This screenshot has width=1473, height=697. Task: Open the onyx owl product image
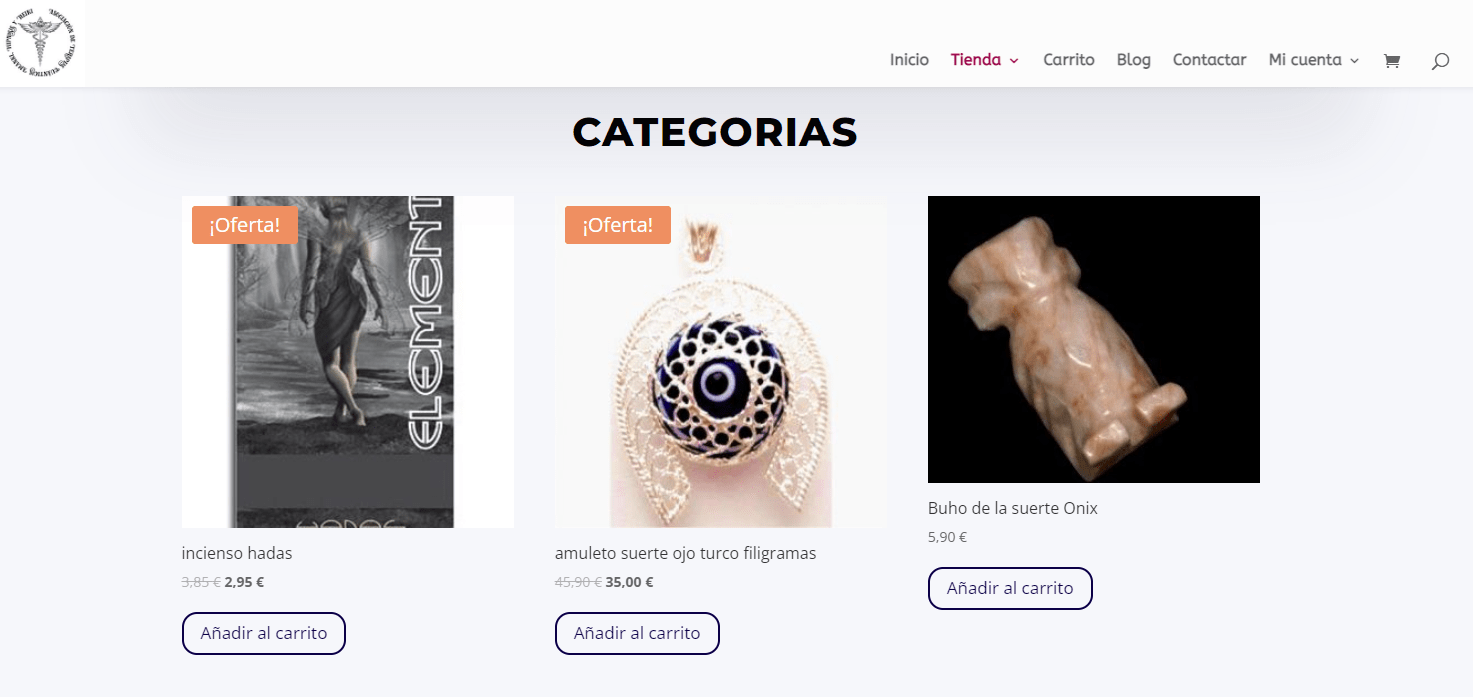pyautogui.click(x=1094, y=339)
